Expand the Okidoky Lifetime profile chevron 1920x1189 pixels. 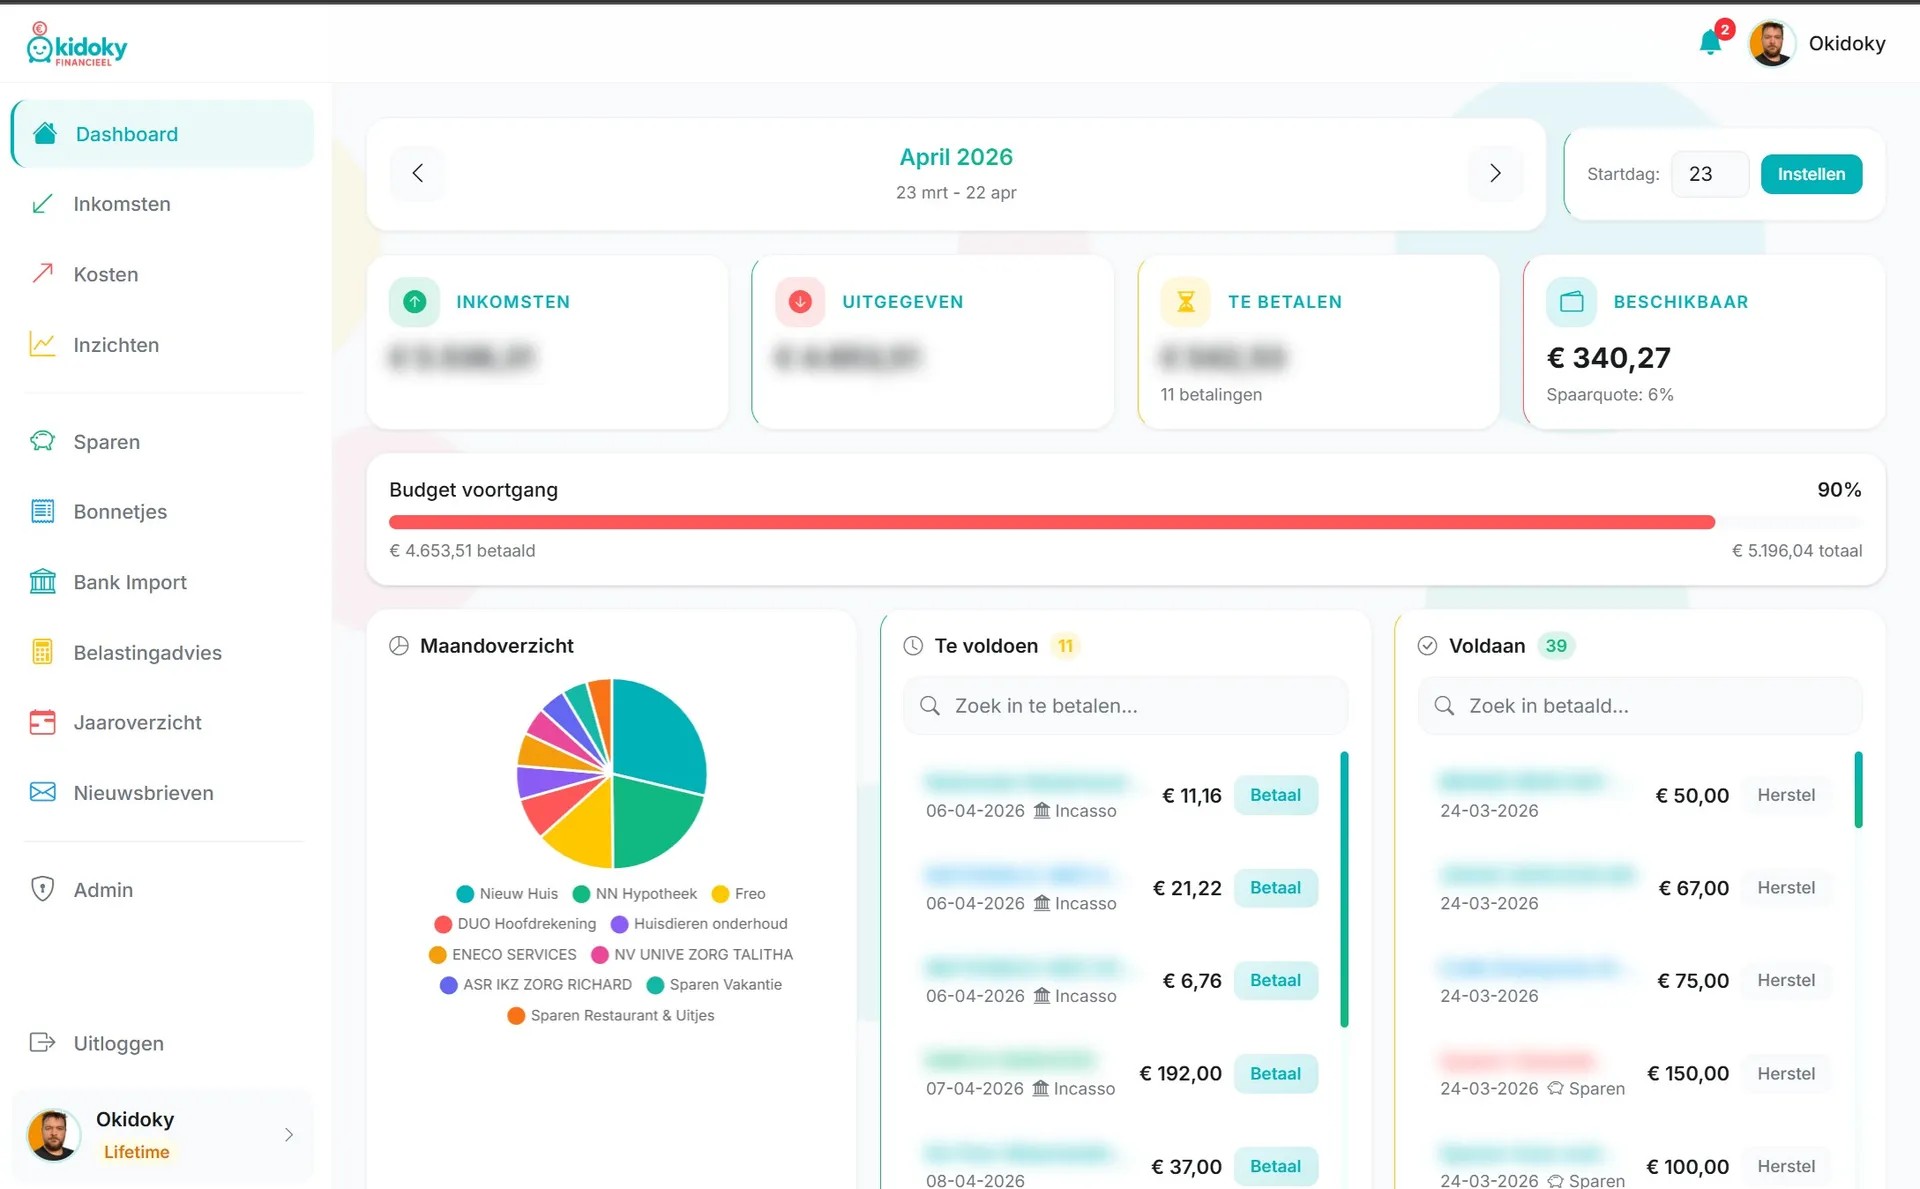288,1134
